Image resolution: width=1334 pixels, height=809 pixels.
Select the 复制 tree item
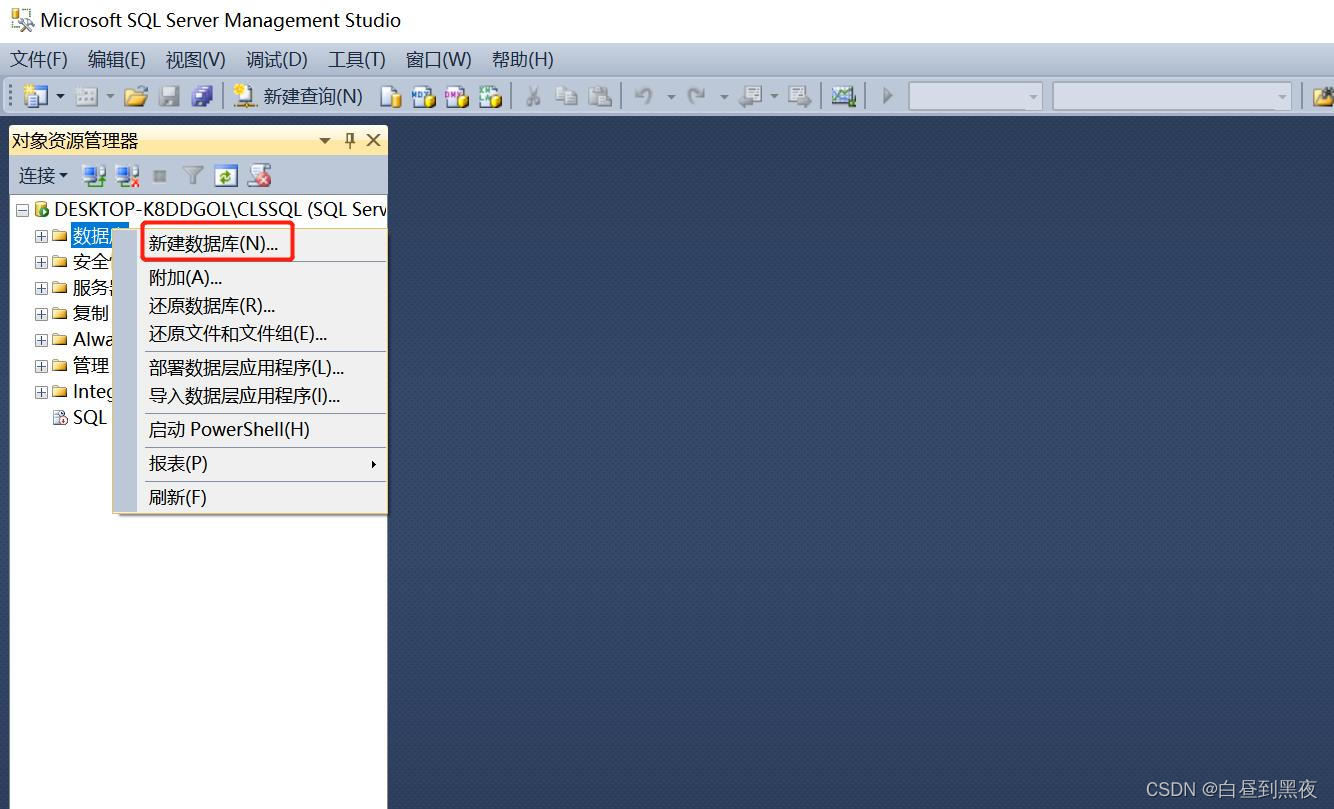point(90,314)
